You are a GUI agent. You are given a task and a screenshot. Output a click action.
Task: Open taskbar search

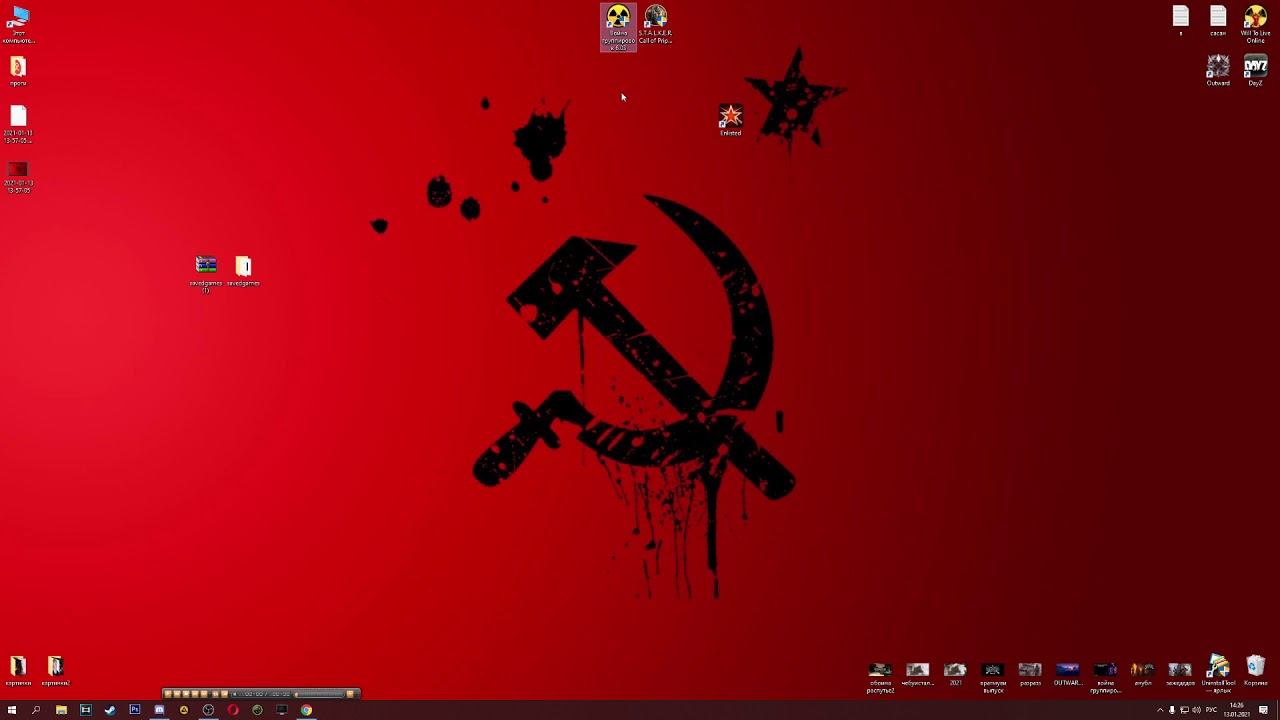(x=36, y=710)
